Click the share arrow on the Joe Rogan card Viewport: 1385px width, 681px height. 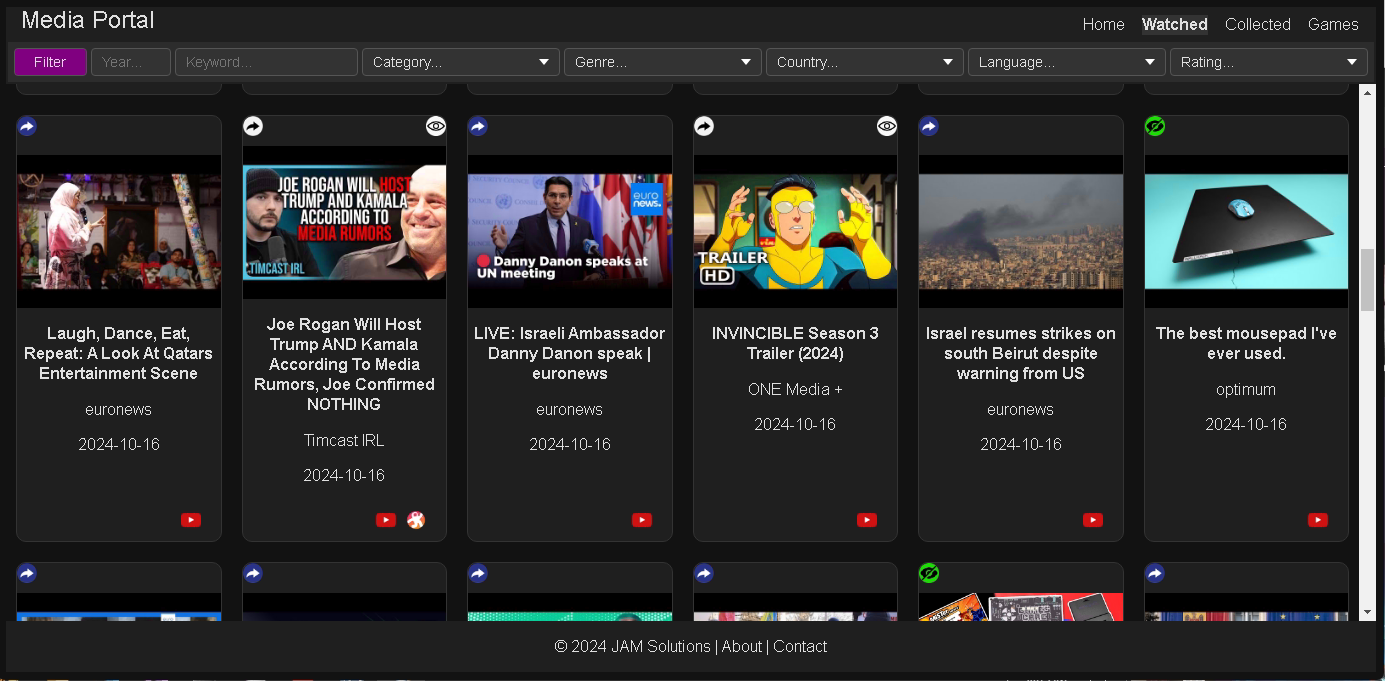[x=253, y=126]
